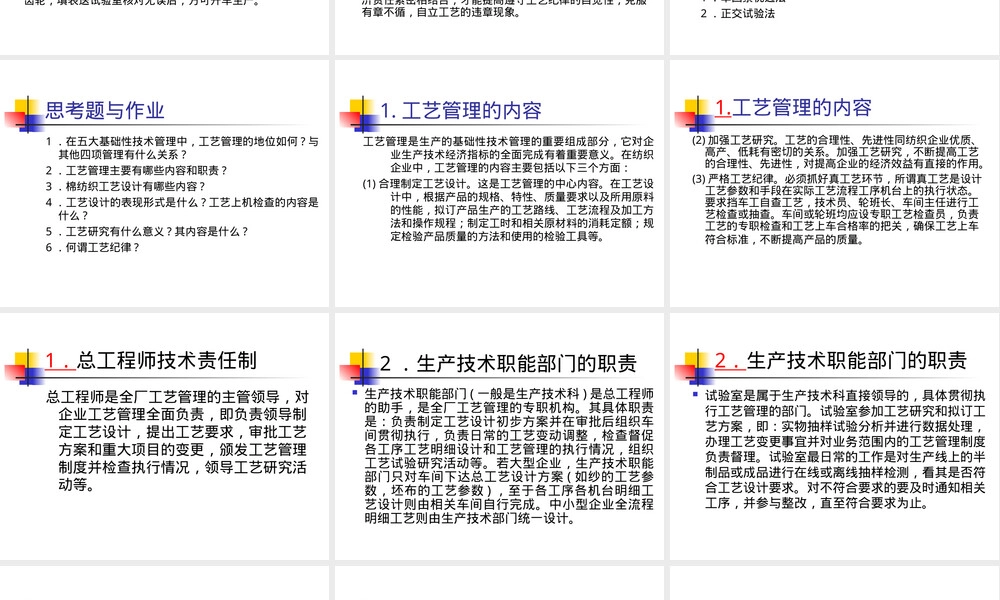
Task: Click paragraph starting 总工程师是全厂工艺管理的主管领导
Action: [177, 441]
